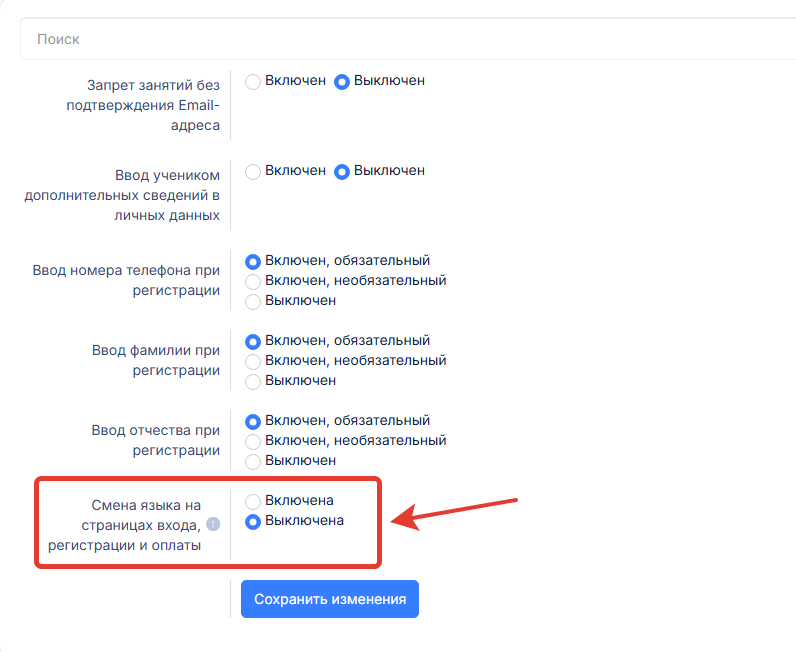Set phone number input to Включен, необязательный

[253, 281]
